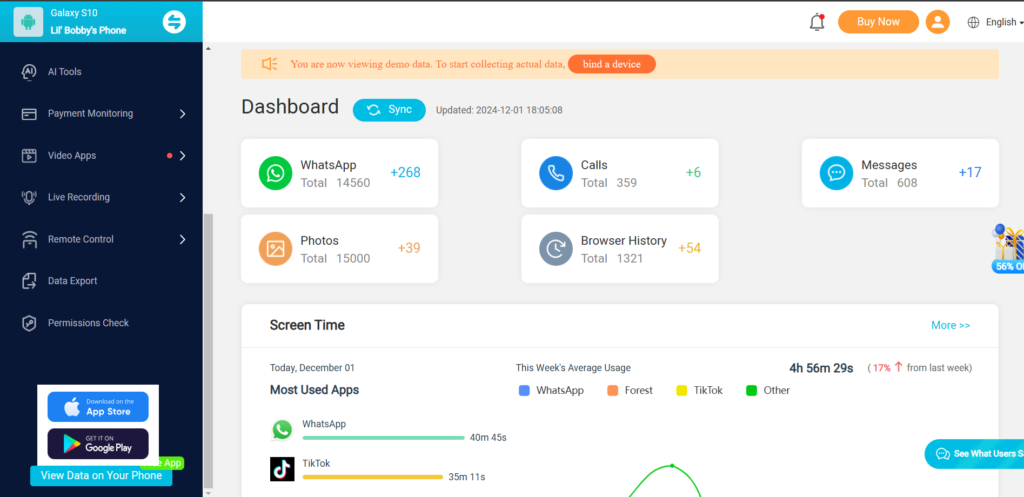The height and width of the screenshot is (497, 1024).
Task: Click the Sync button
Action: (389, 110)
